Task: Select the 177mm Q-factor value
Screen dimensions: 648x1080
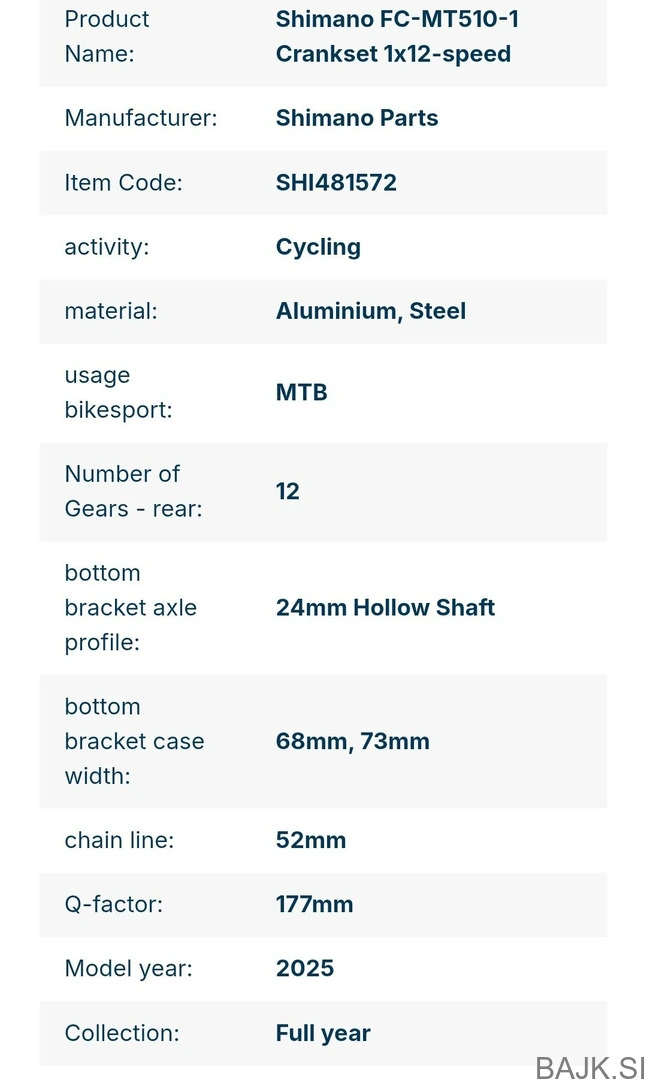Action: tap(314, 904)
